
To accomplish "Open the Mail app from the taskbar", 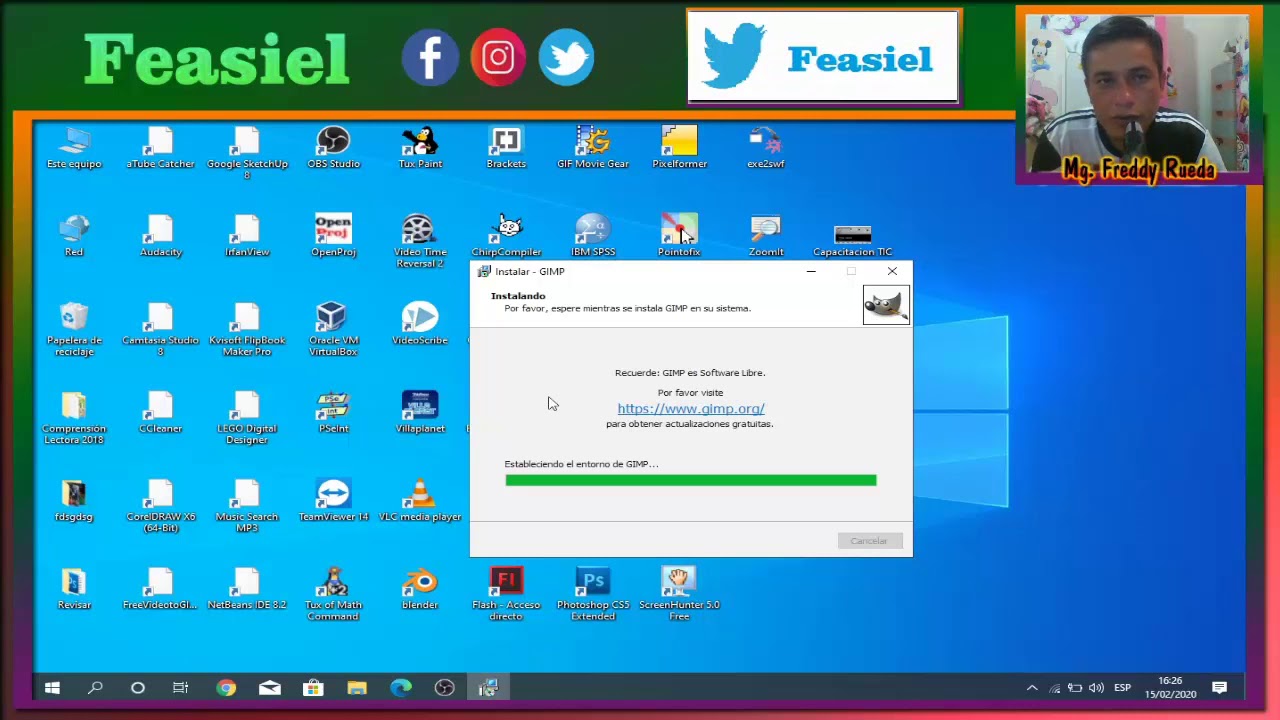I will [x=270, y=688].
